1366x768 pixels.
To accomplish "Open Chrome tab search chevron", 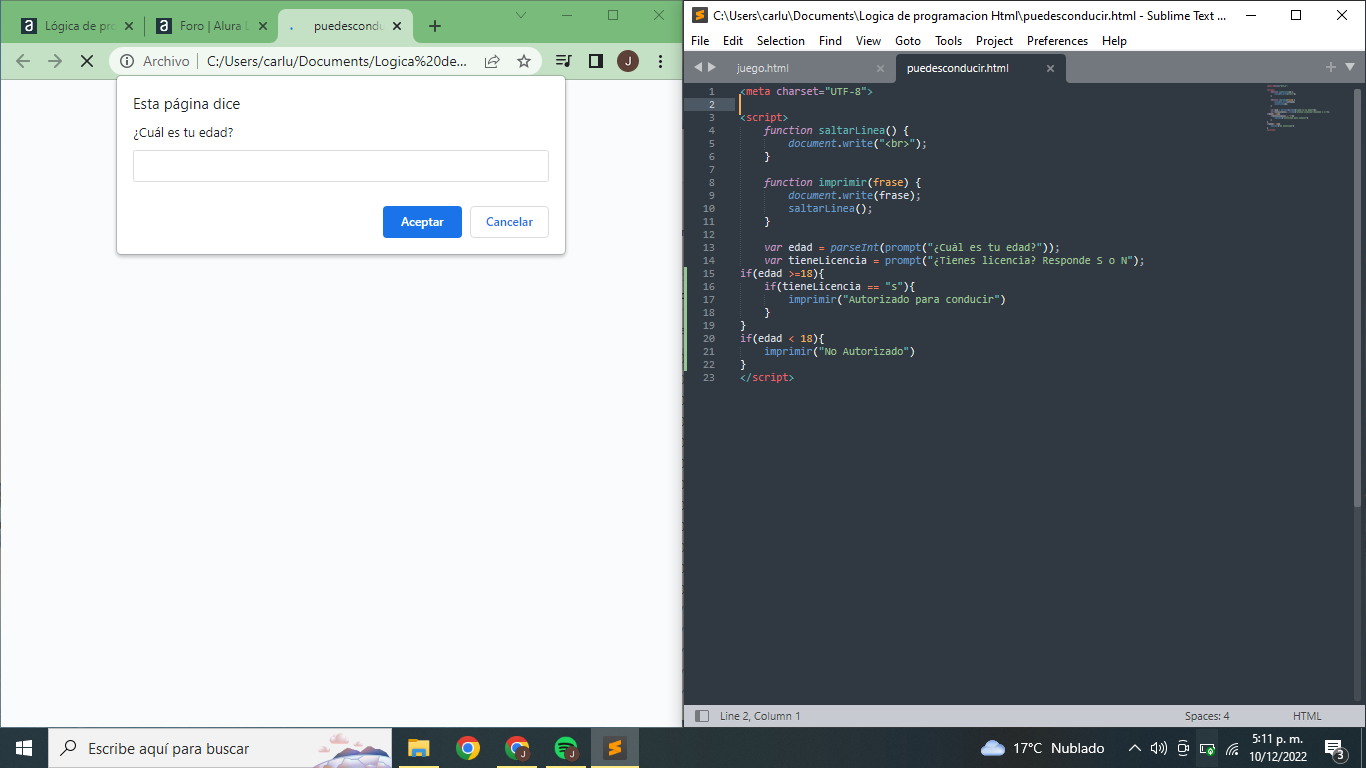I will (x=521, y=15).
